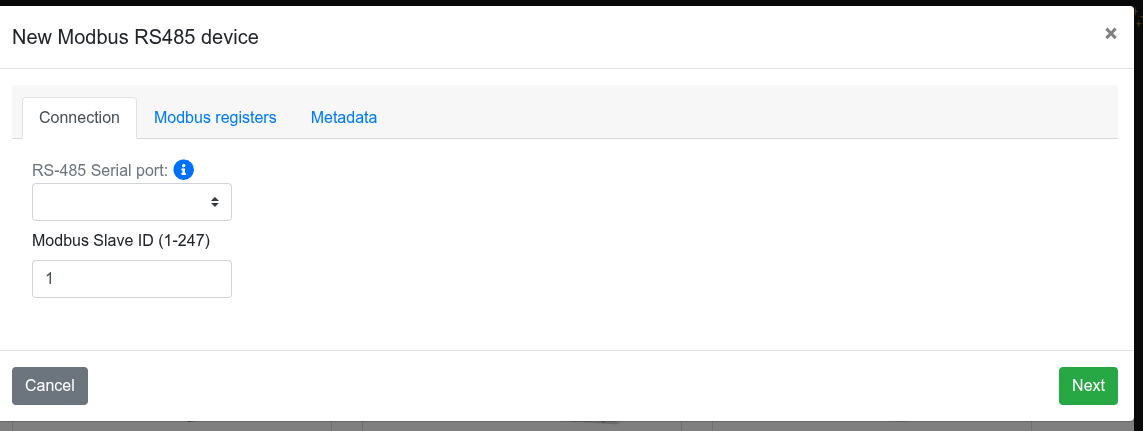The width and height of the screenshot is (1143, 431).
Task: Go to the Metadata tab
Action: coord(344,117)
